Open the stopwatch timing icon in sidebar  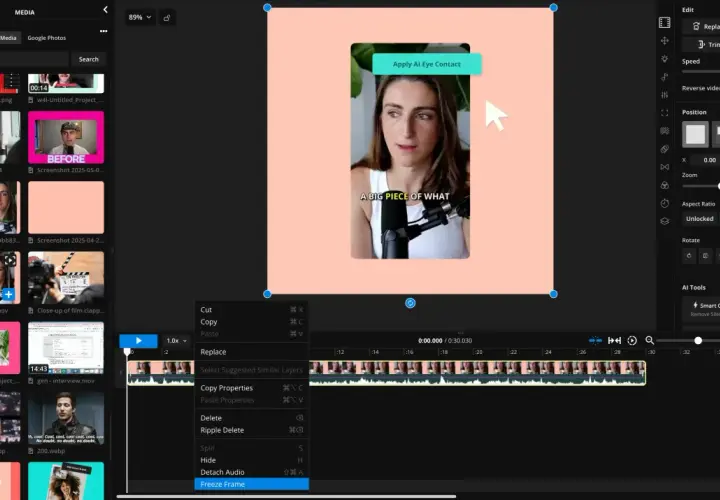point(664,203)
